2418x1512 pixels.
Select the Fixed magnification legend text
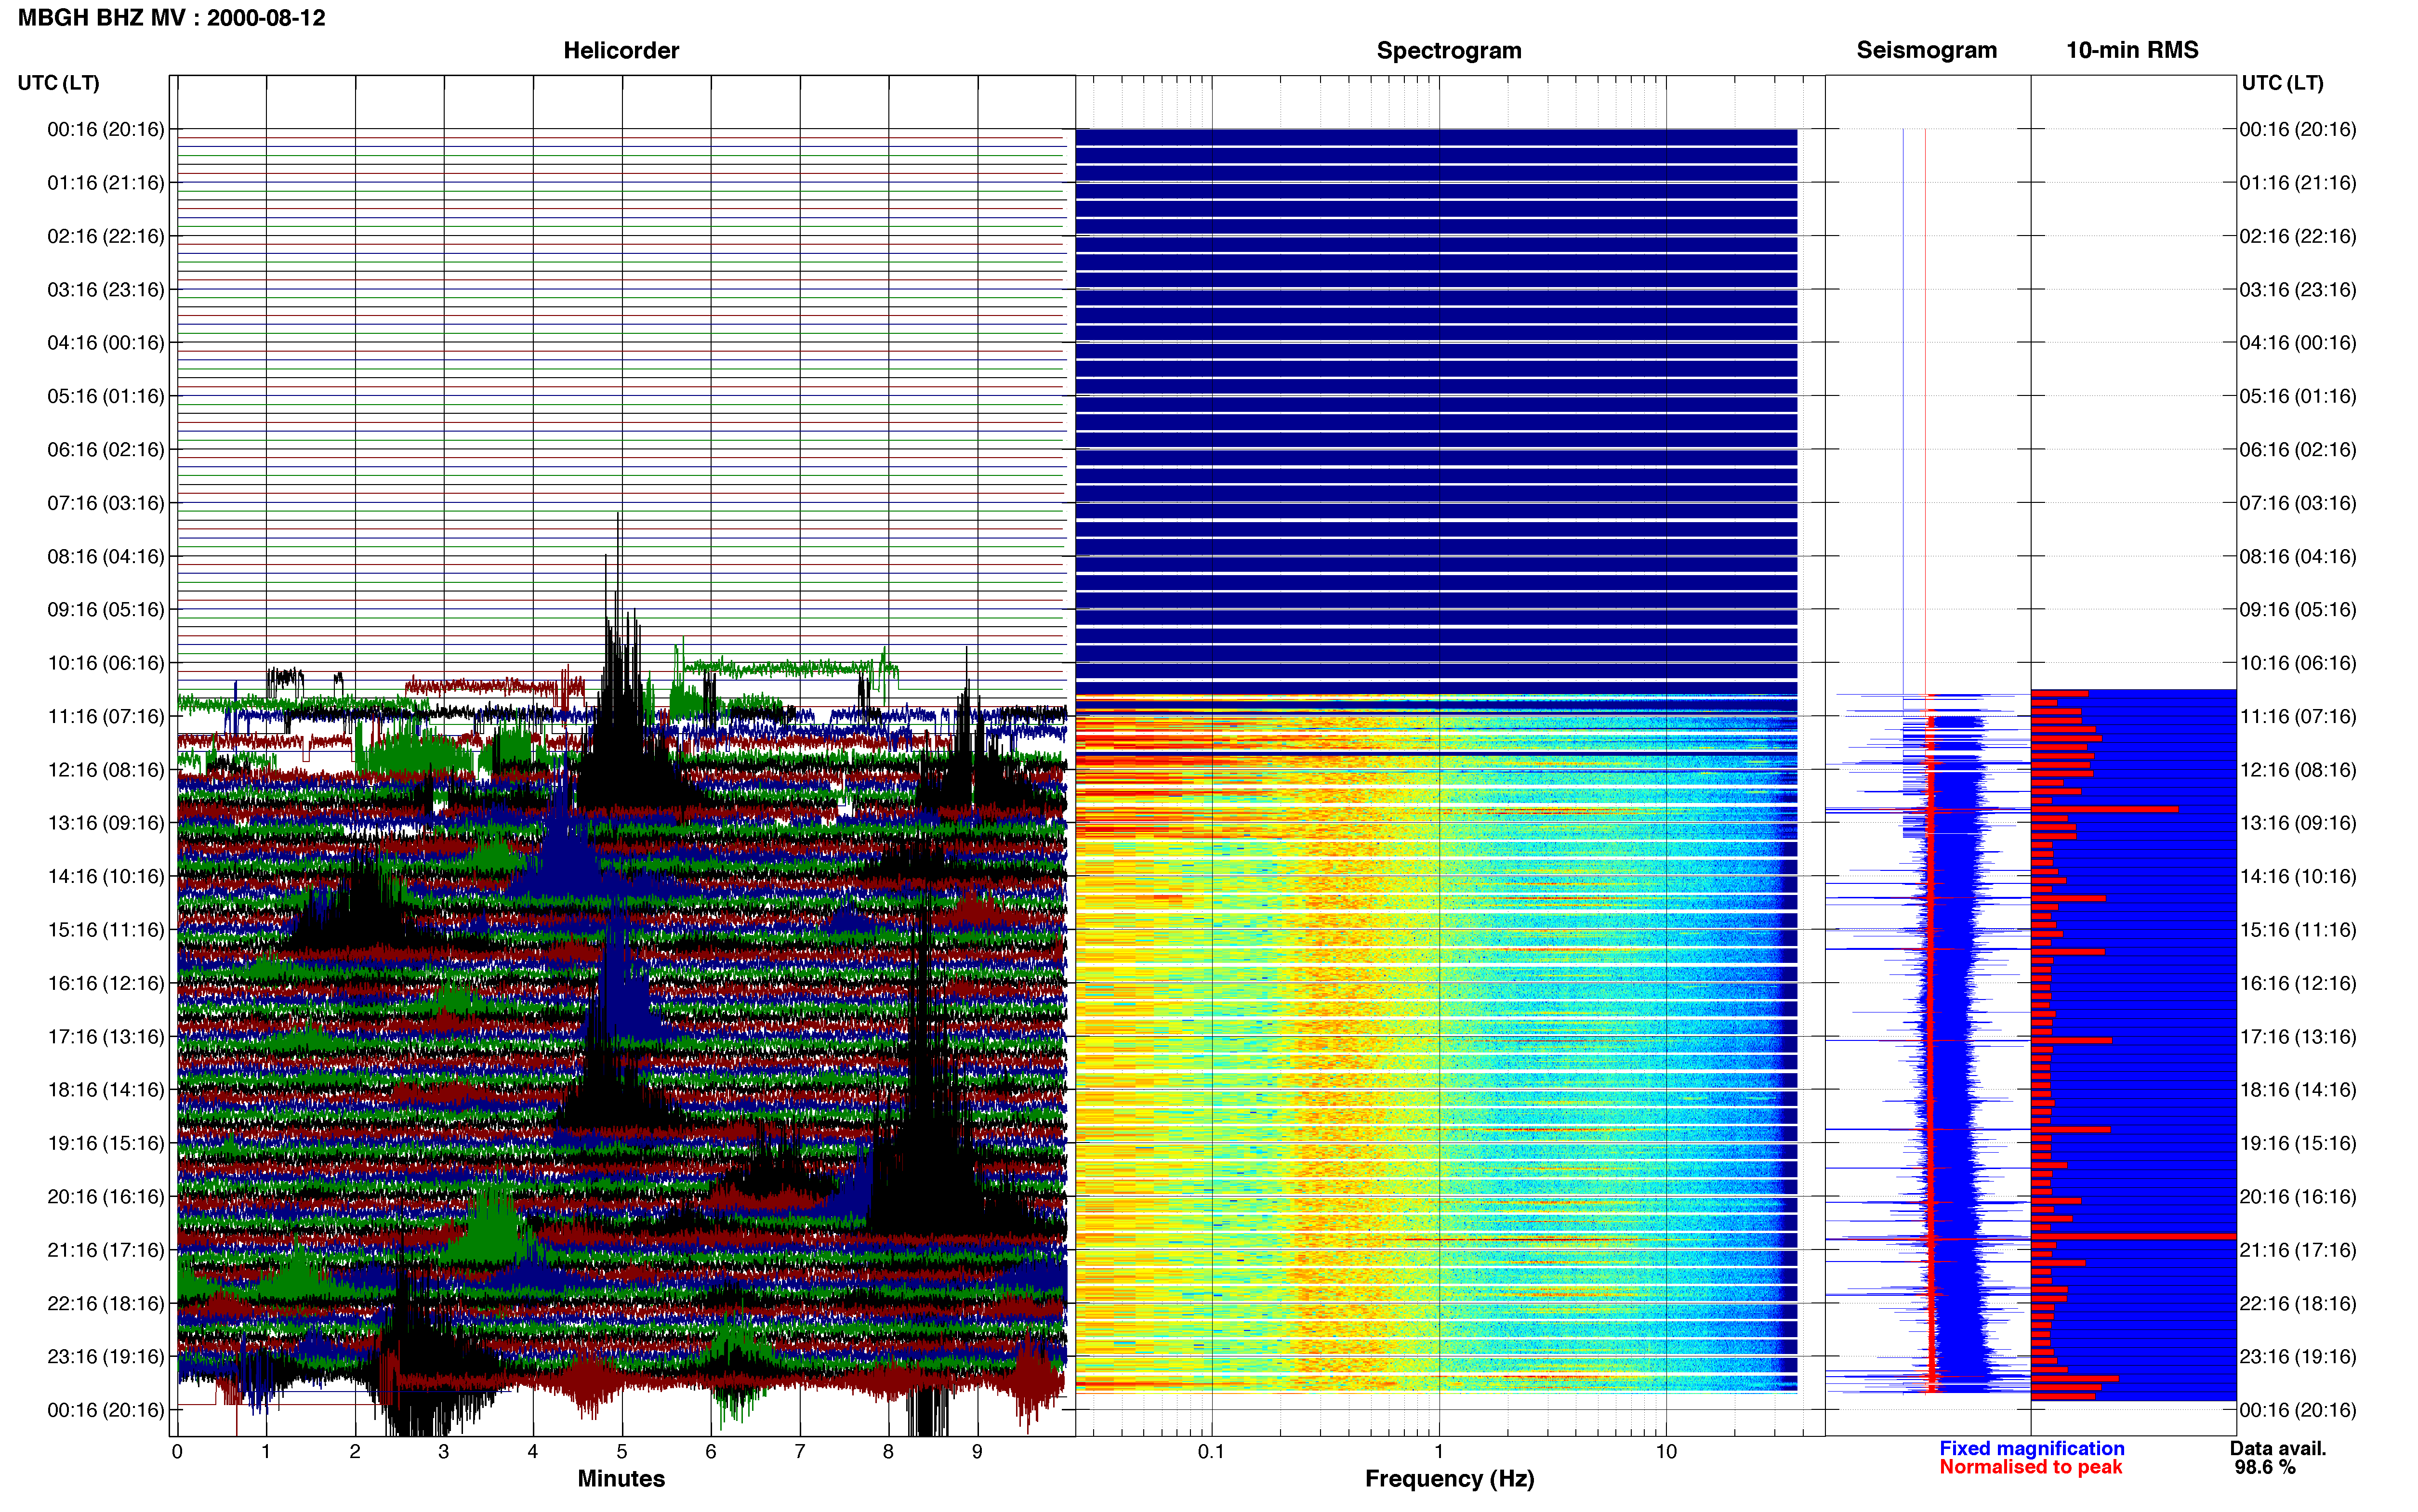coord(2031,1448)
